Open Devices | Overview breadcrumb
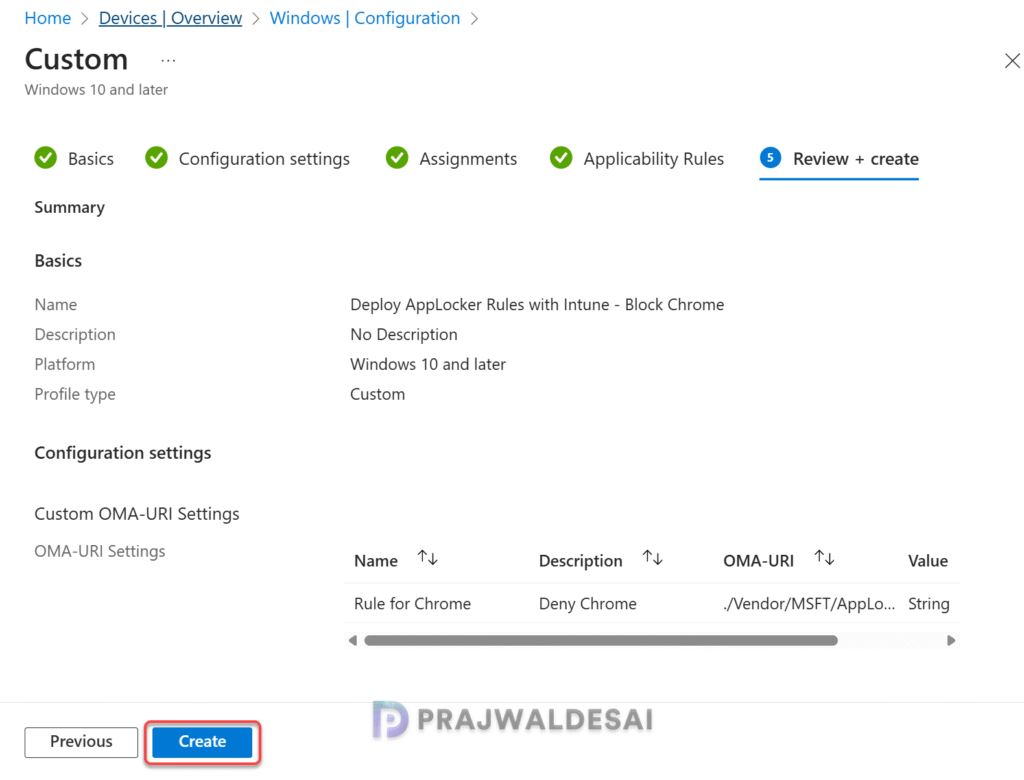This screenshot has height=780, width=1024. click(170, 18)
